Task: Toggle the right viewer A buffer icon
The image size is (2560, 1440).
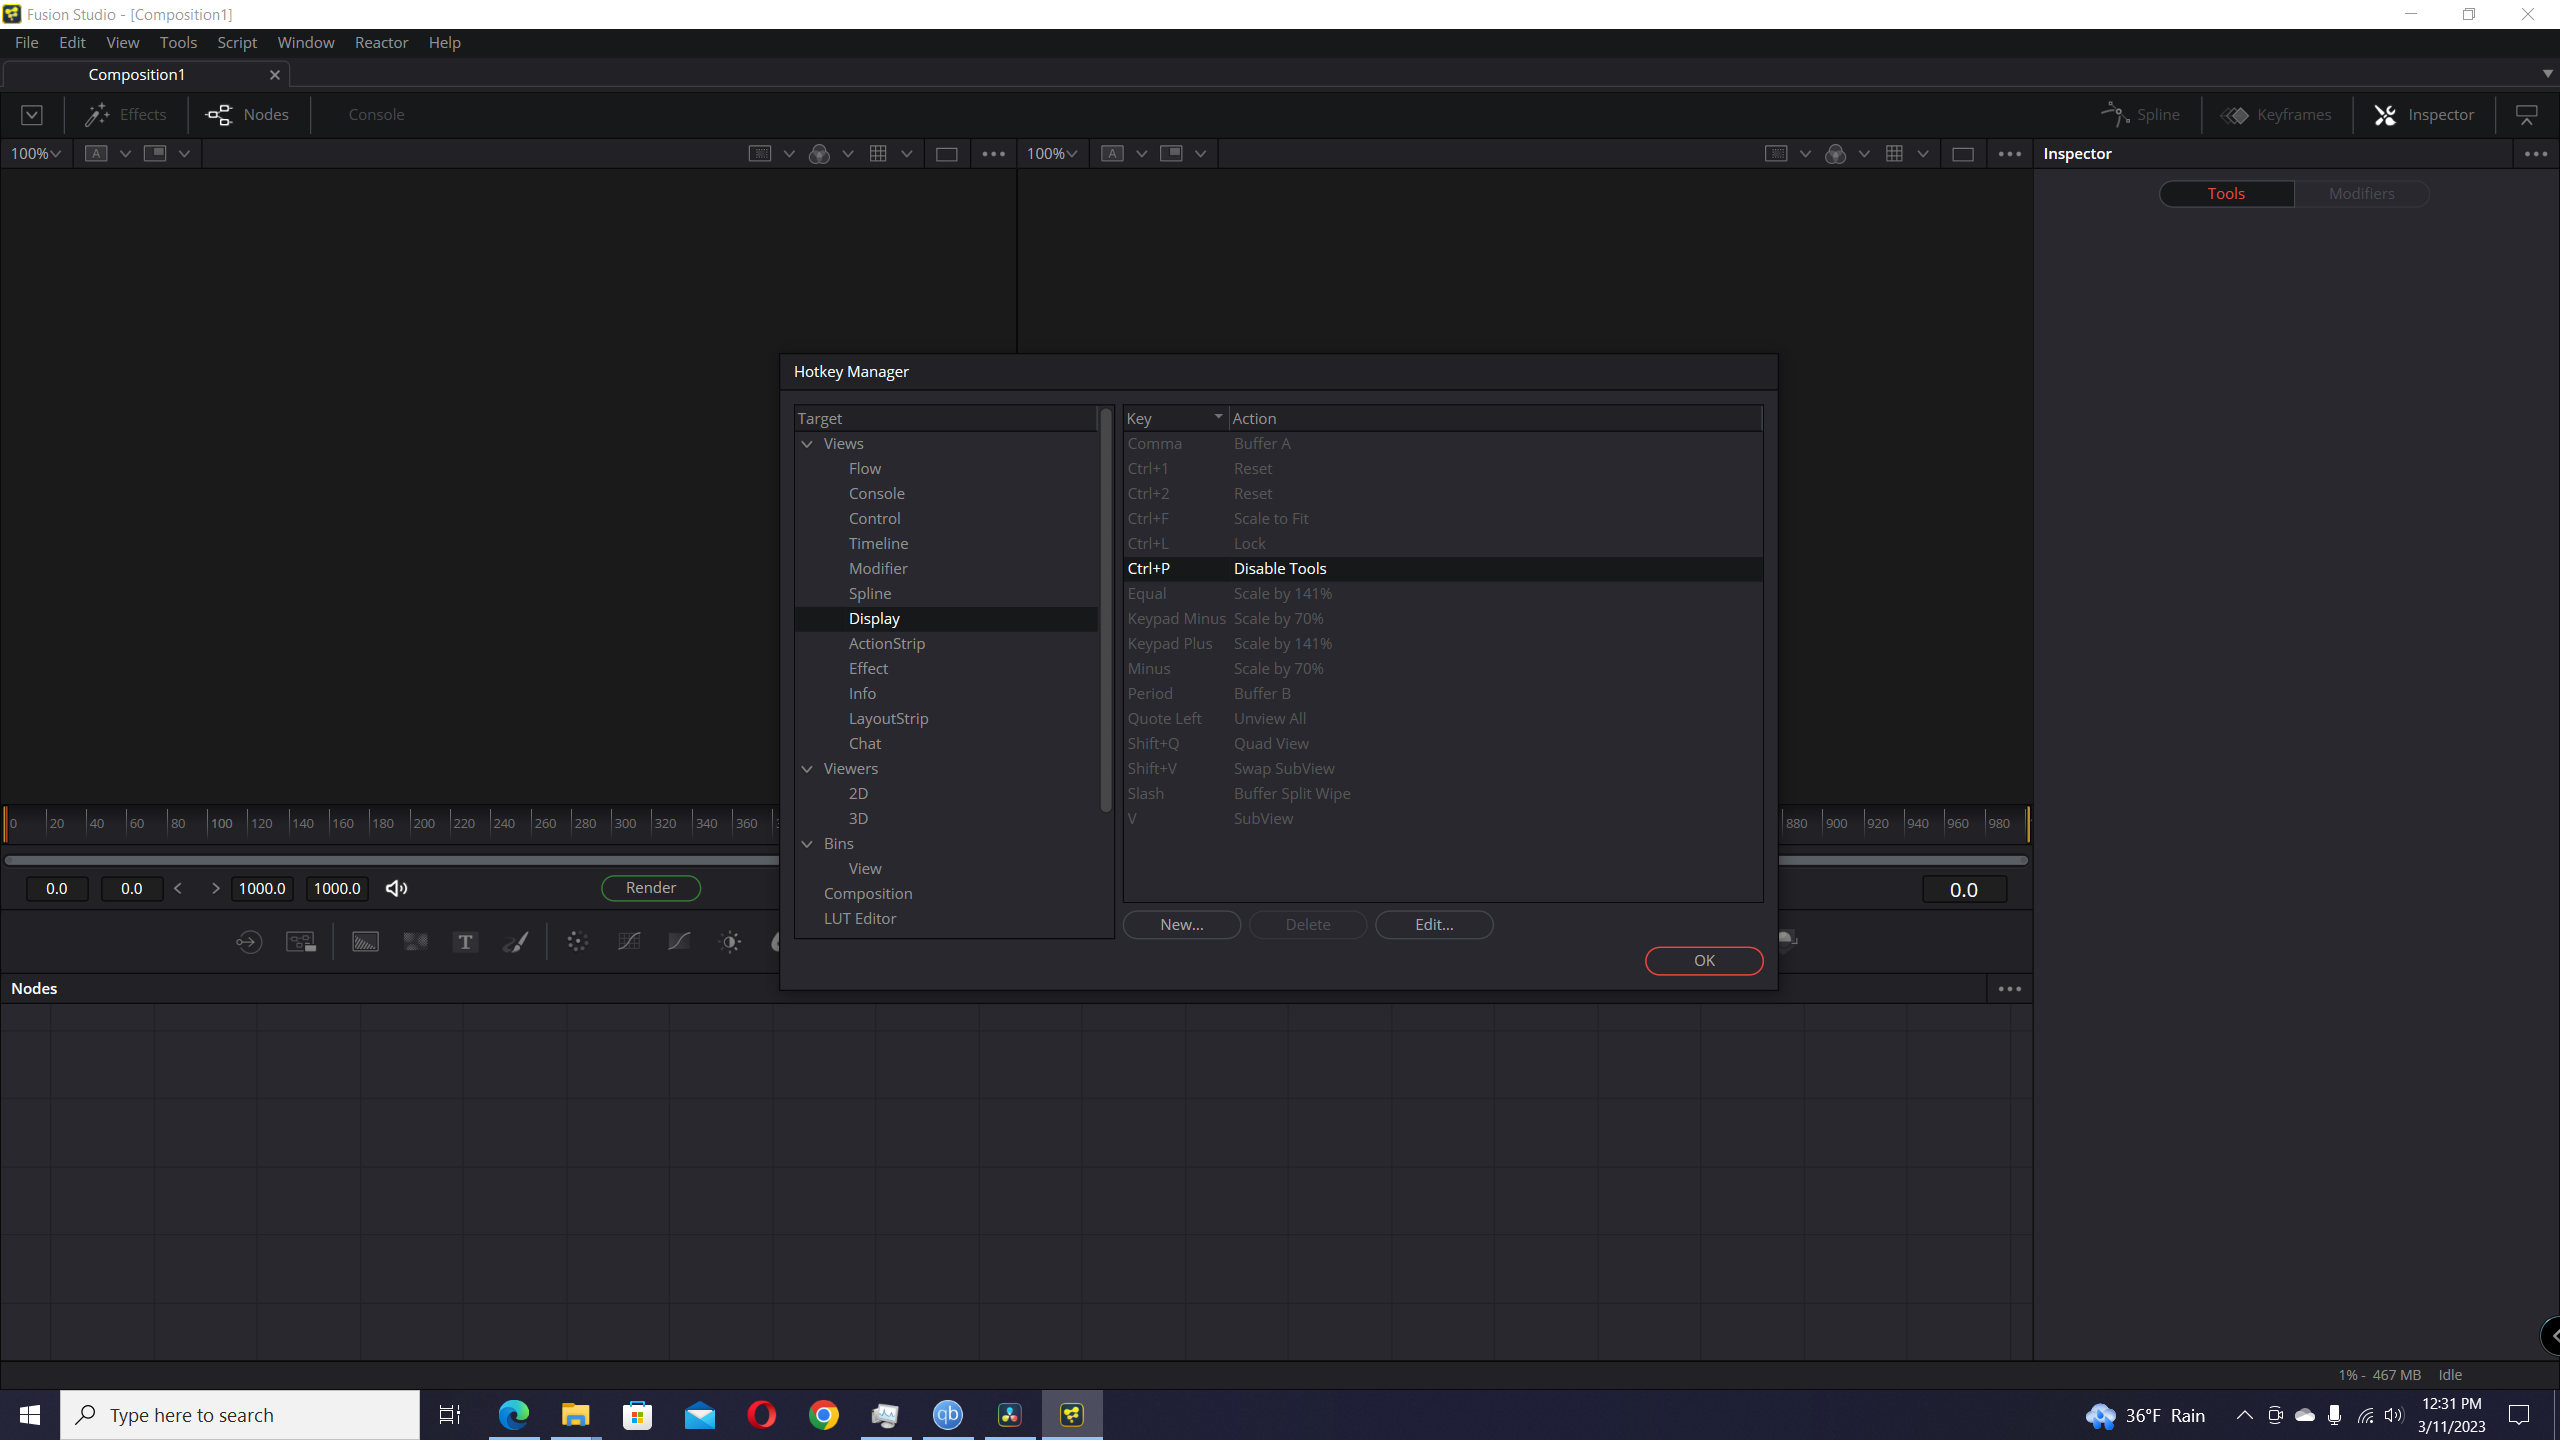Action: pos(1112,153)
